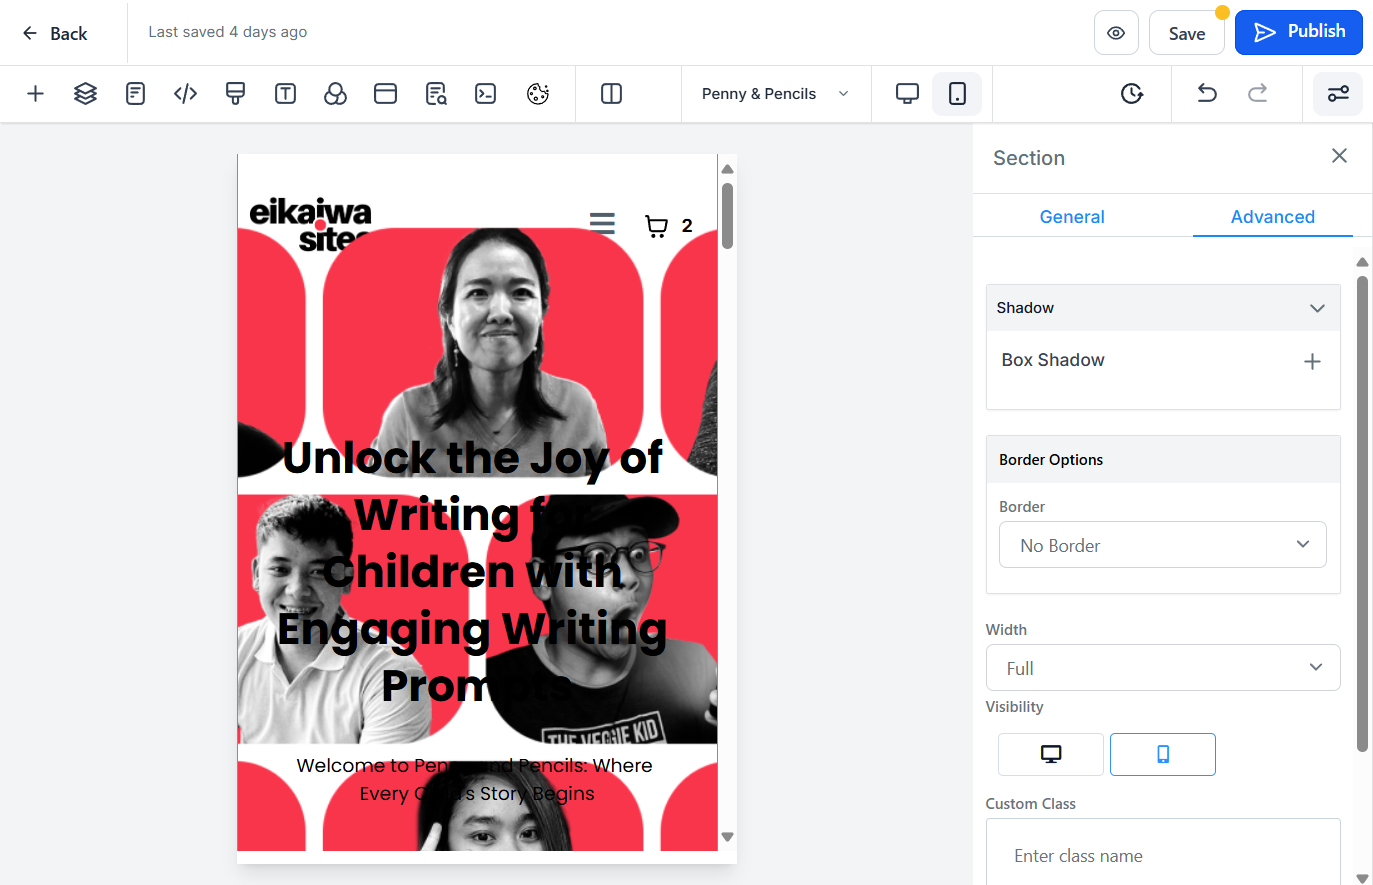This screenshot has height=885, width=1373.
Task: Click the Save button
Action: click(x=1187, y=33)
